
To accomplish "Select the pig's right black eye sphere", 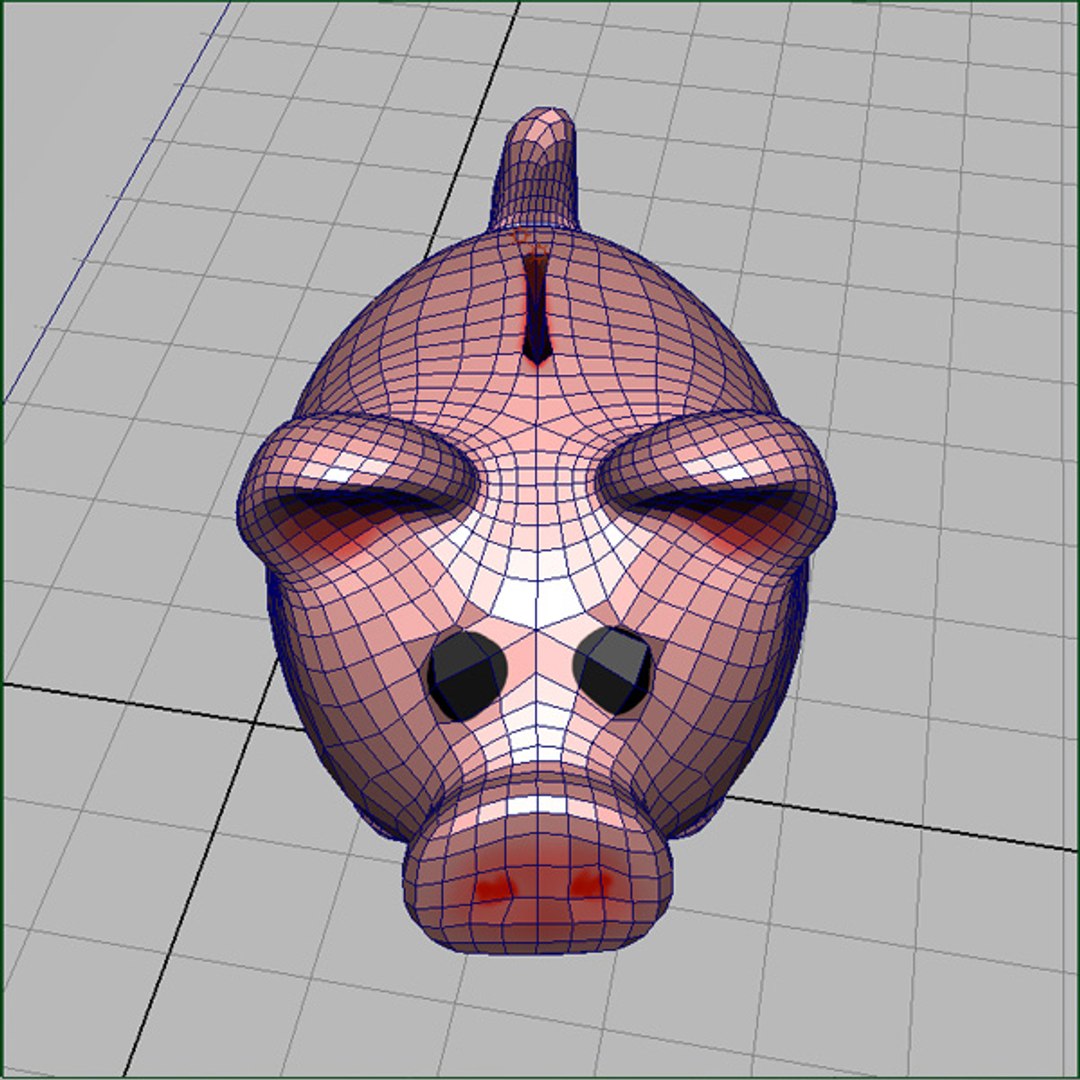I will click(x=612, y=669).
